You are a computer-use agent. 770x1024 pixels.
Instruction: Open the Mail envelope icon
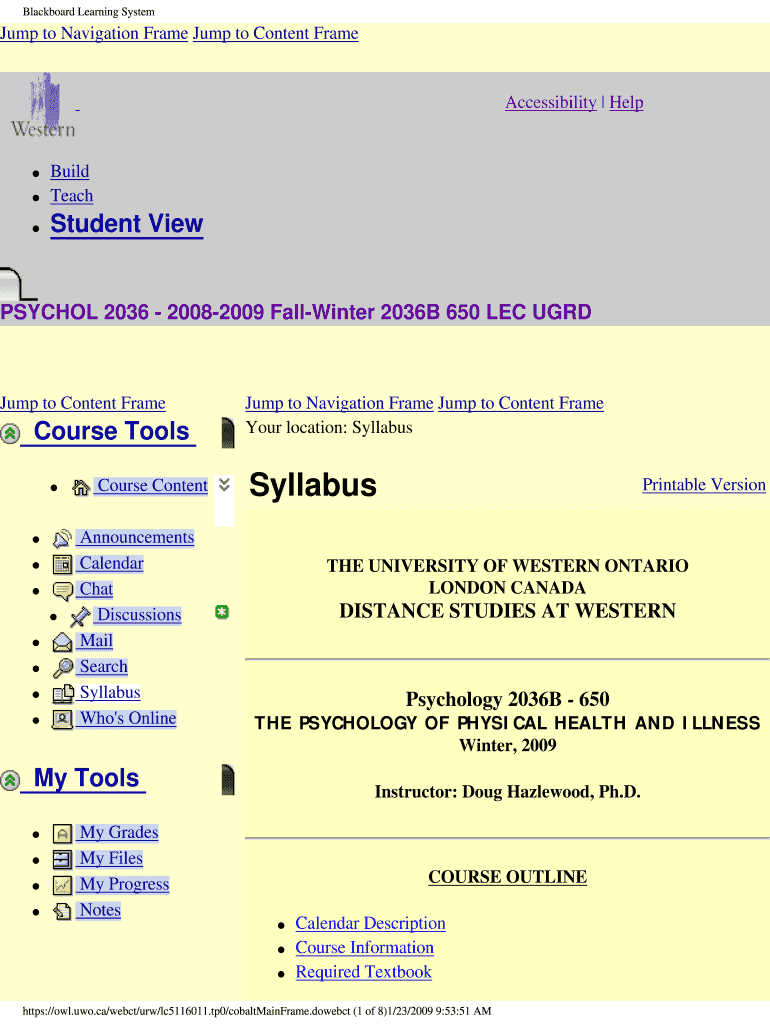pyautogui.click(x=62, y=641)
